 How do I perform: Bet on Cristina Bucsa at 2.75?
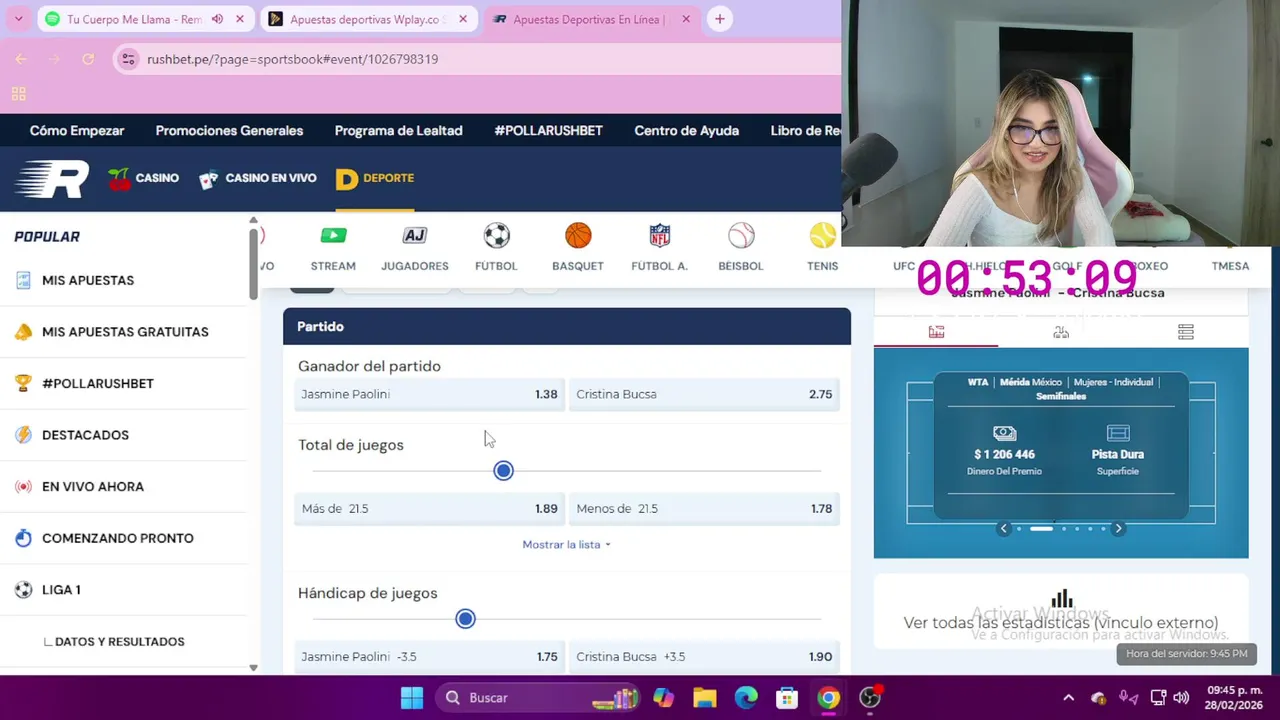[704, 394]
